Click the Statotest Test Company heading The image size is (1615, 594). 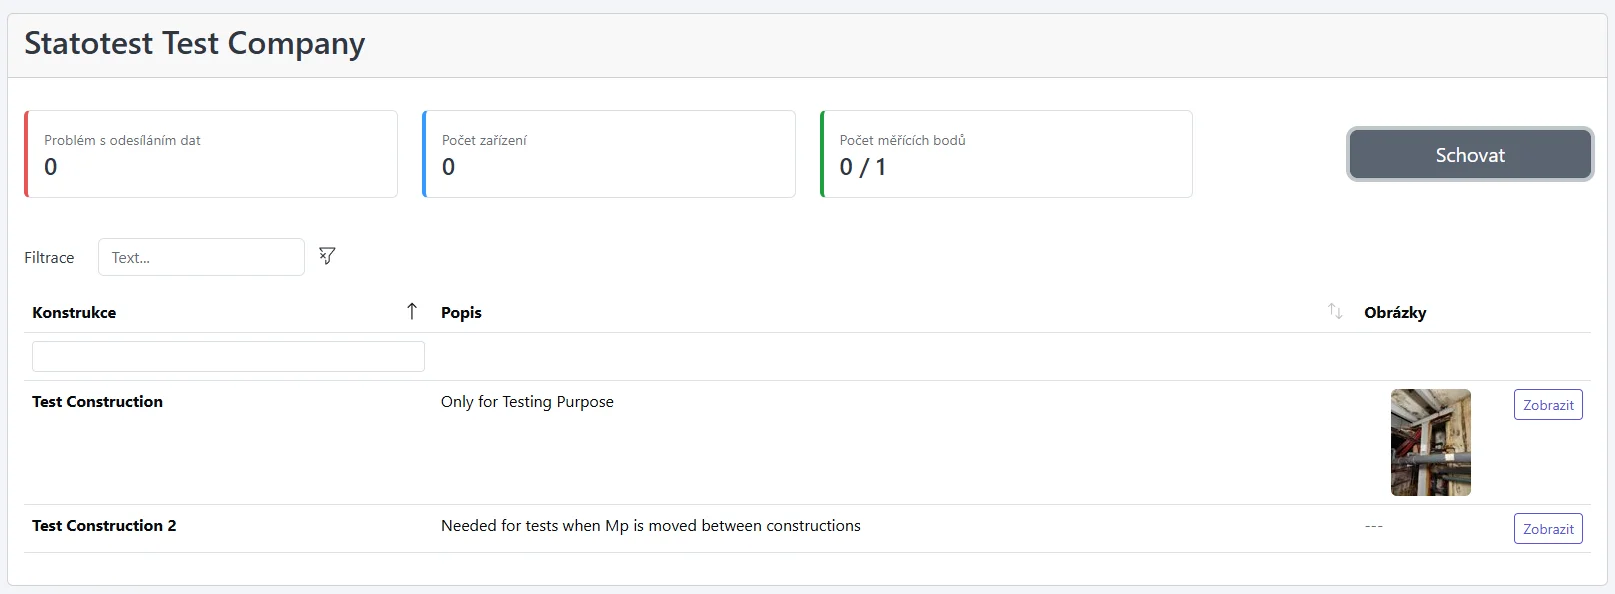pos(195,44)
